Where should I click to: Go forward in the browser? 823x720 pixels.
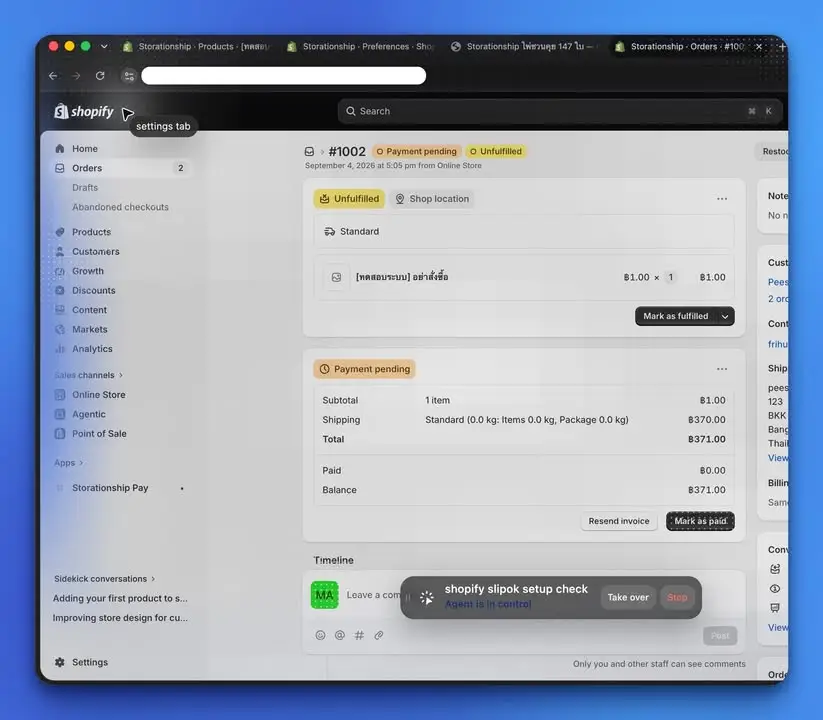(x=77, y=76)
